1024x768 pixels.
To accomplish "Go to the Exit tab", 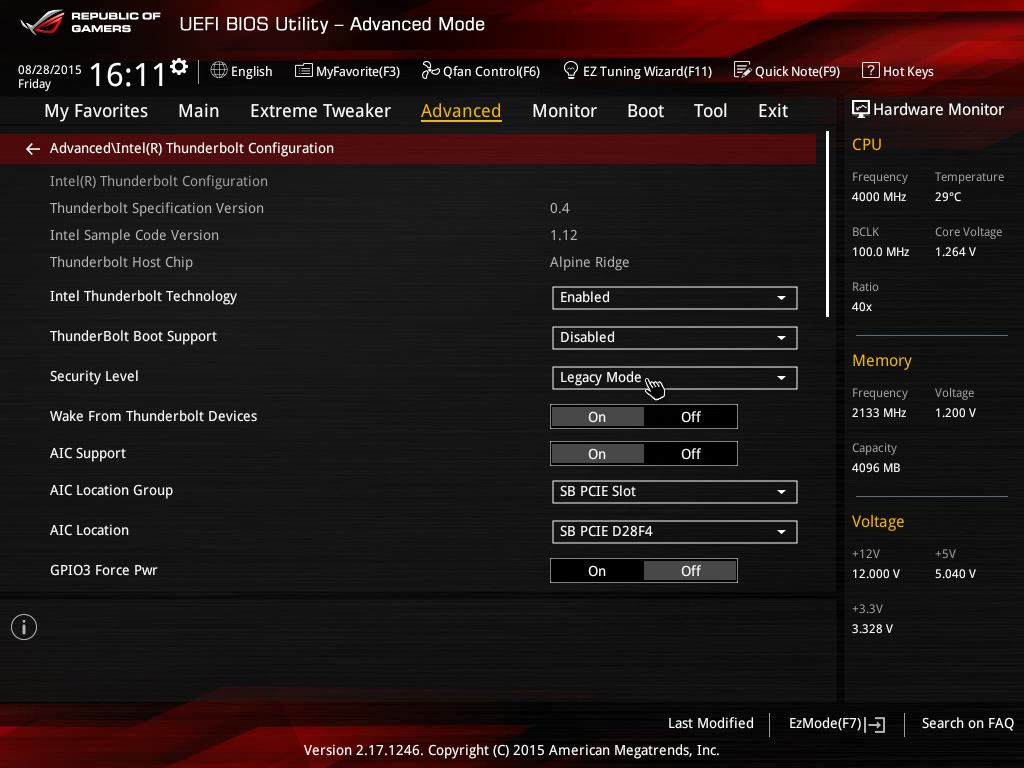I will 773,111.
